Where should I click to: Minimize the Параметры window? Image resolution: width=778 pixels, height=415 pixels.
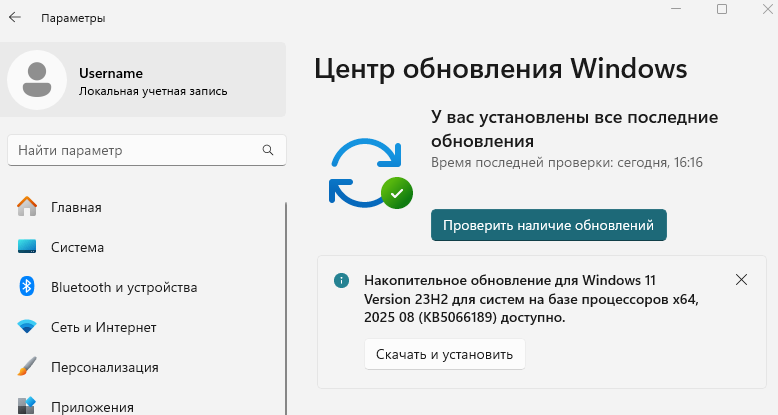tap(676, 9)
